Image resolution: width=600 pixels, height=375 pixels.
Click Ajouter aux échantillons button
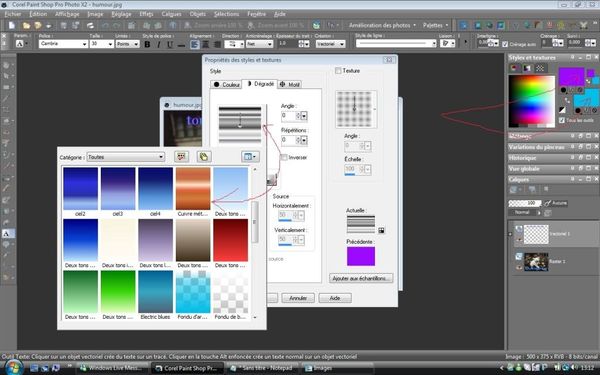point(361,278)
